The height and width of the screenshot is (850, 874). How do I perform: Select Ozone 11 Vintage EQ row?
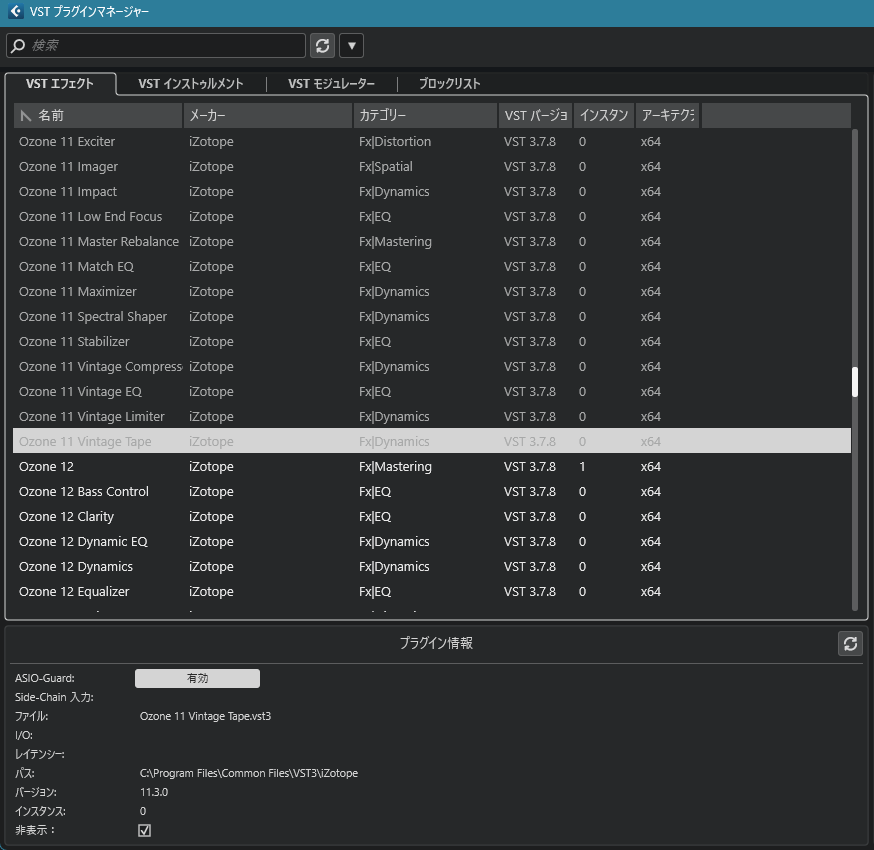point(432,392)
